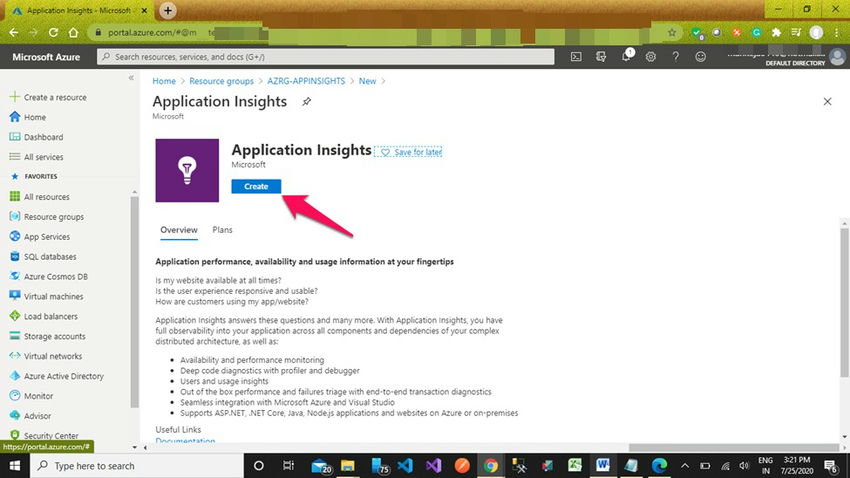
Task: Open Chrome three-dot menu
Action: coord(836,33)
